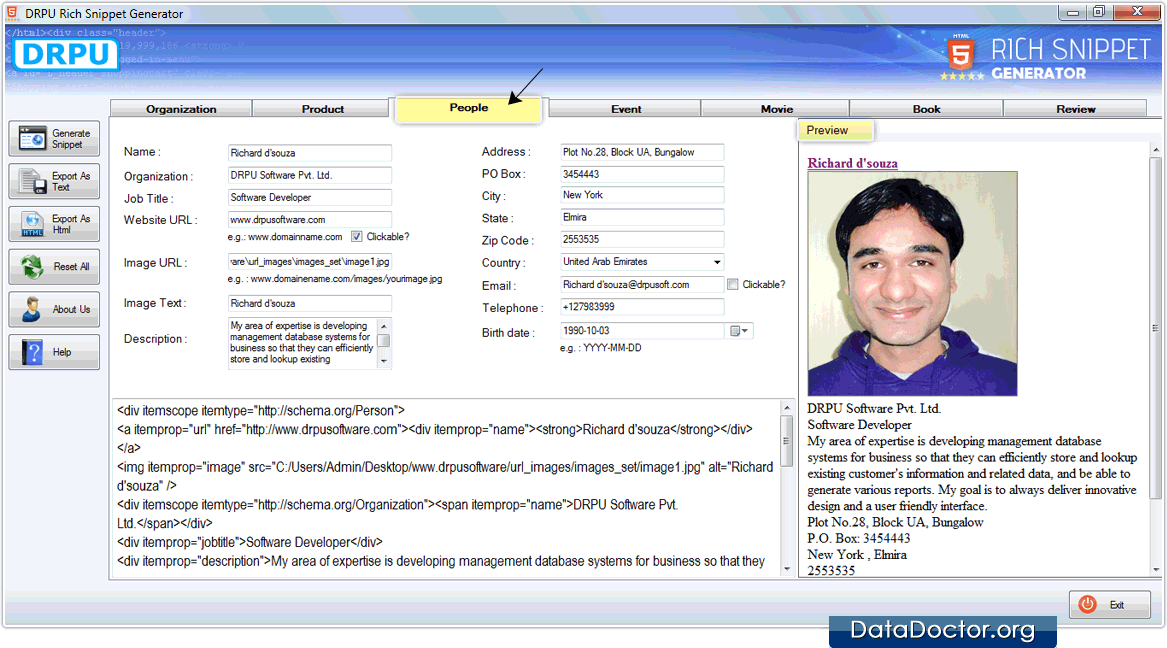The height and width of the screenshot is (648, 1167).
Task: Open the Birth date calendar picker
Action: pyautogui.click(x=739, y=331)
